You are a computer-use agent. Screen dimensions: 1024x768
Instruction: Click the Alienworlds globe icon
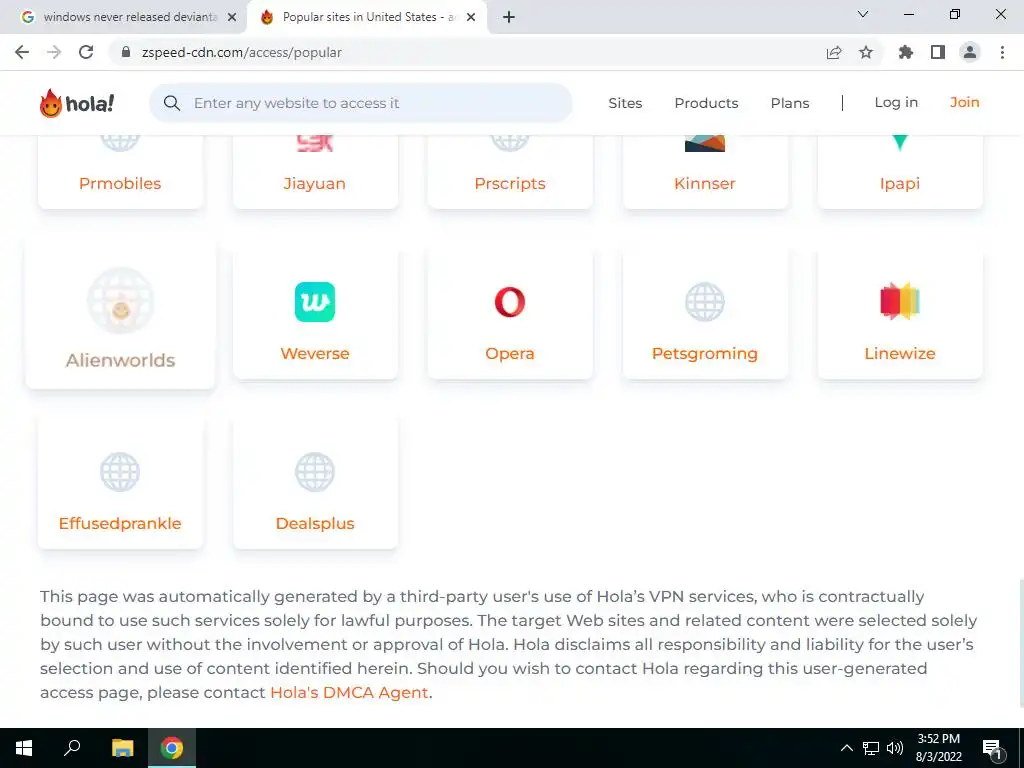[120, 300]
